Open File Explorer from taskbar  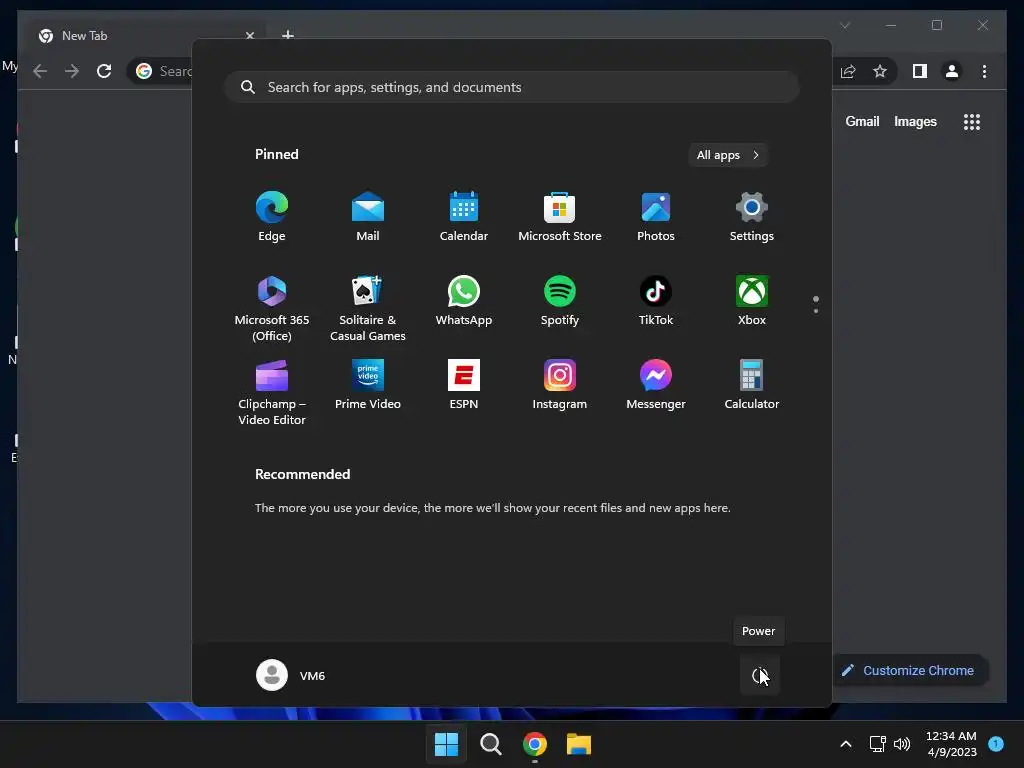(x=579, y=744)
